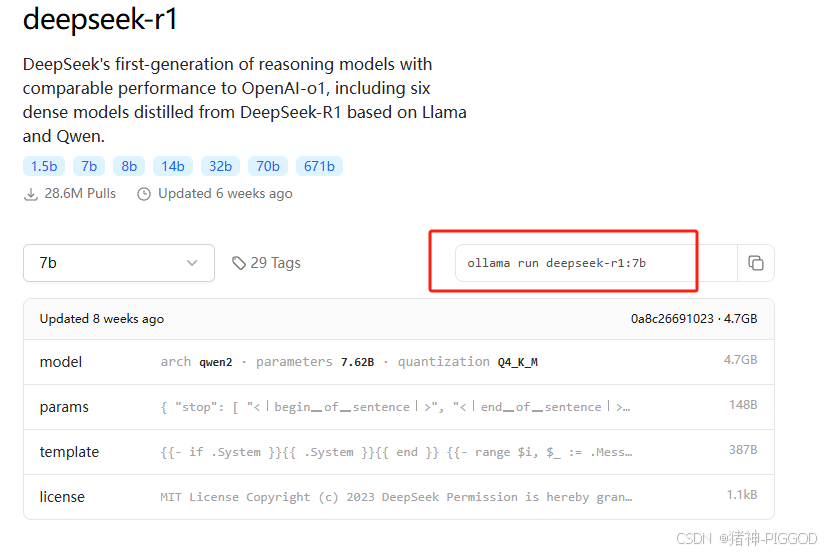Open the license file row
Viewport: 834px width, 554px height.
(x=399, y=497)
